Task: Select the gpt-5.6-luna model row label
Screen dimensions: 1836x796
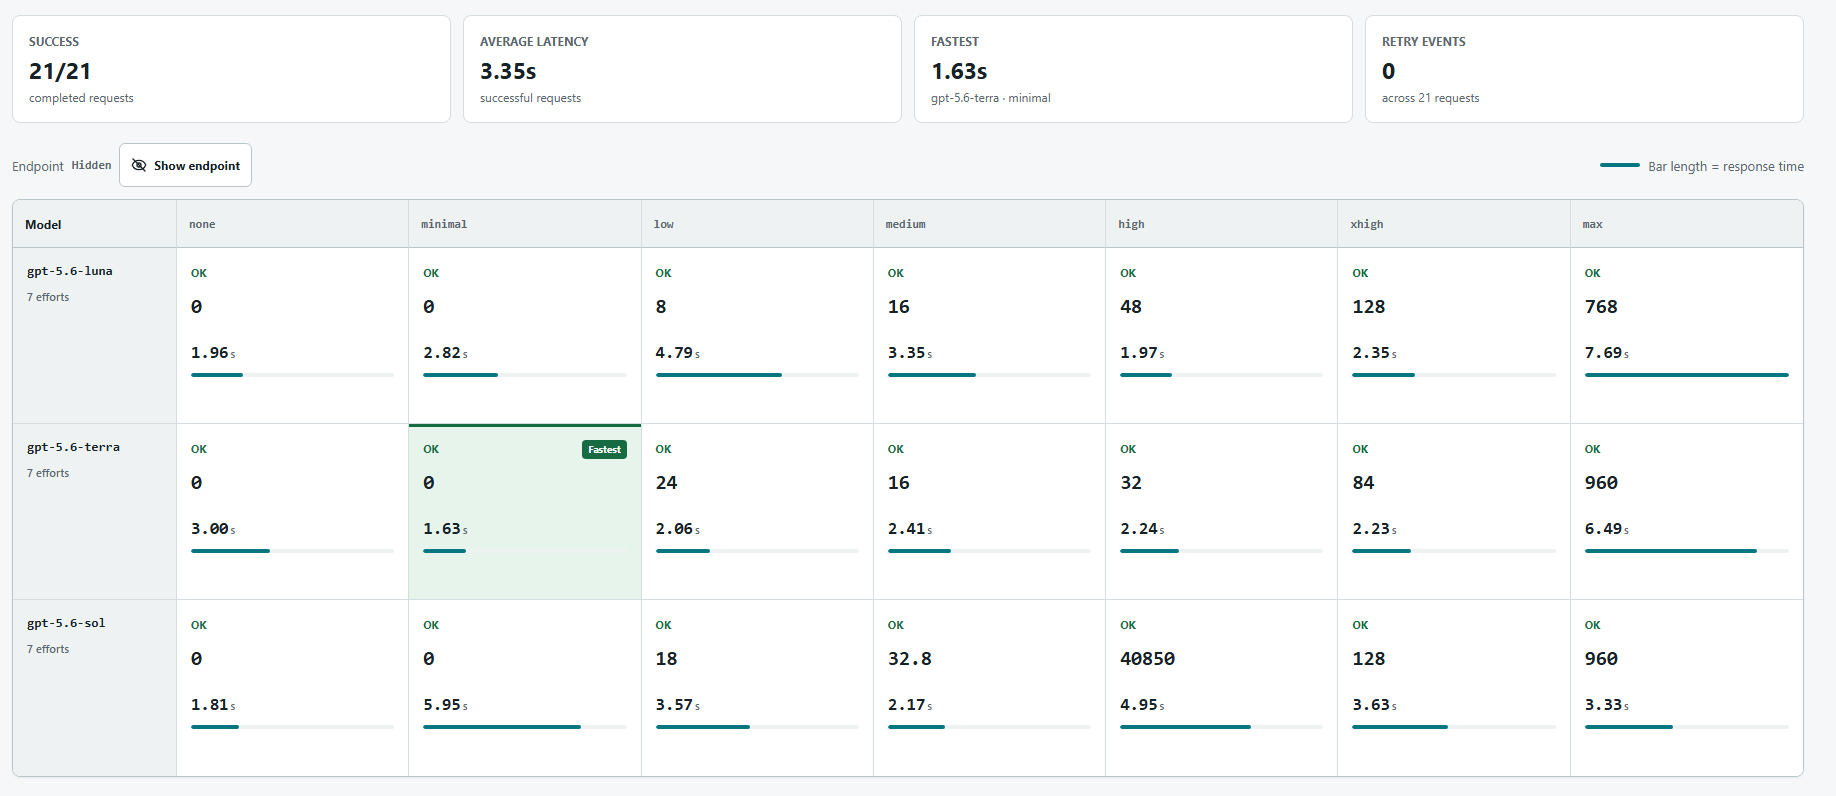Action: 70,271
